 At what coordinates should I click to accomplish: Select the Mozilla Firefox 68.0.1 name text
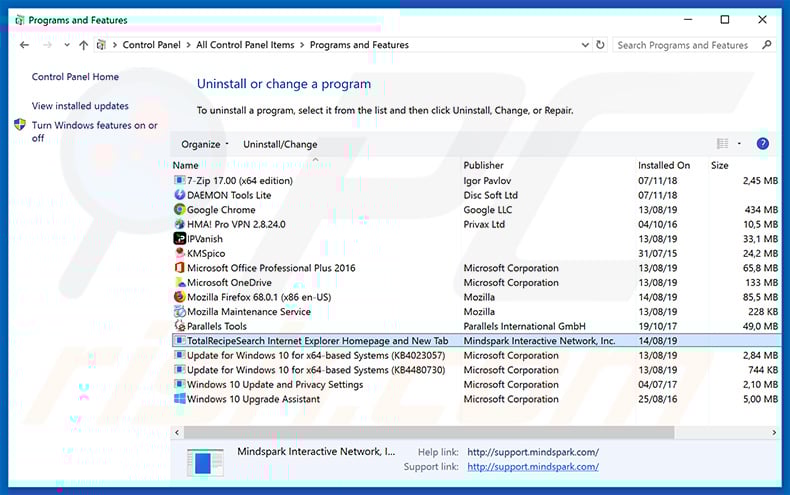(x=259, y=297)
